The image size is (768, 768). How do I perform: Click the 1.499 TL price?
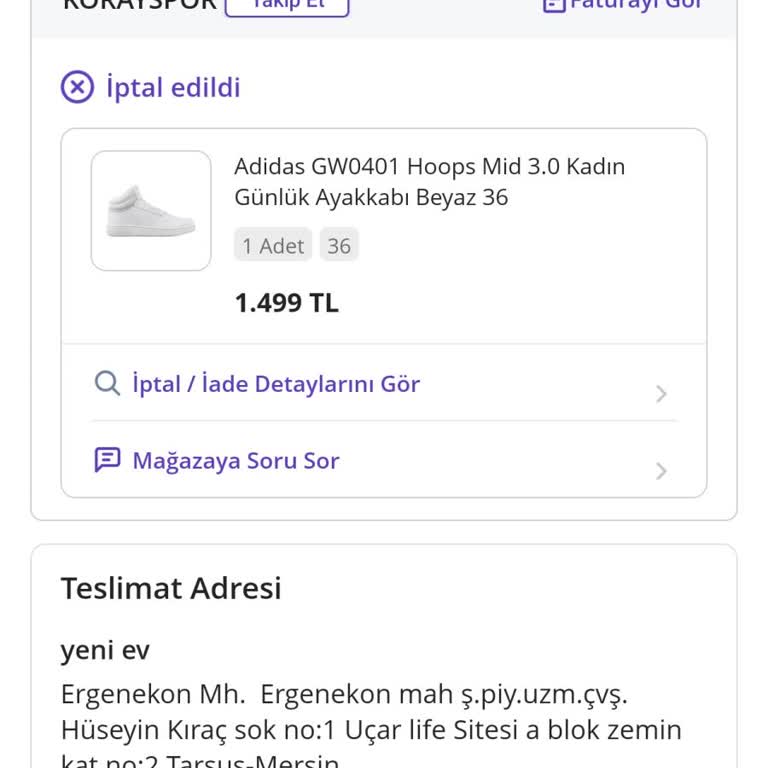(287, 303)
